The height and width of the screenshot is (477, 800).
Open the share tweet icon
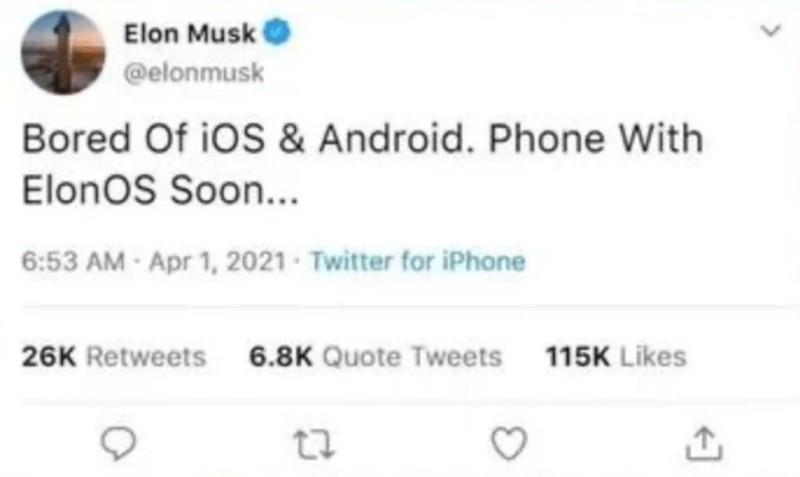704,443
